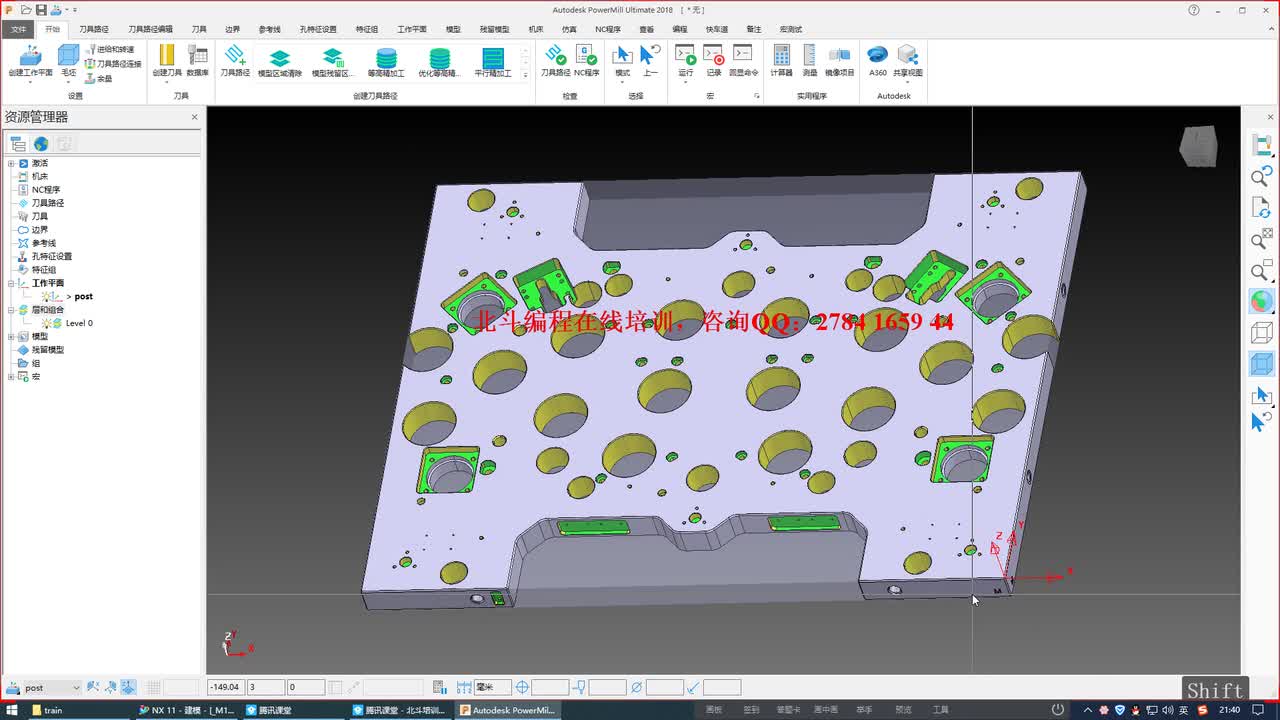Select the NC程序 tree item

point(45,190)
